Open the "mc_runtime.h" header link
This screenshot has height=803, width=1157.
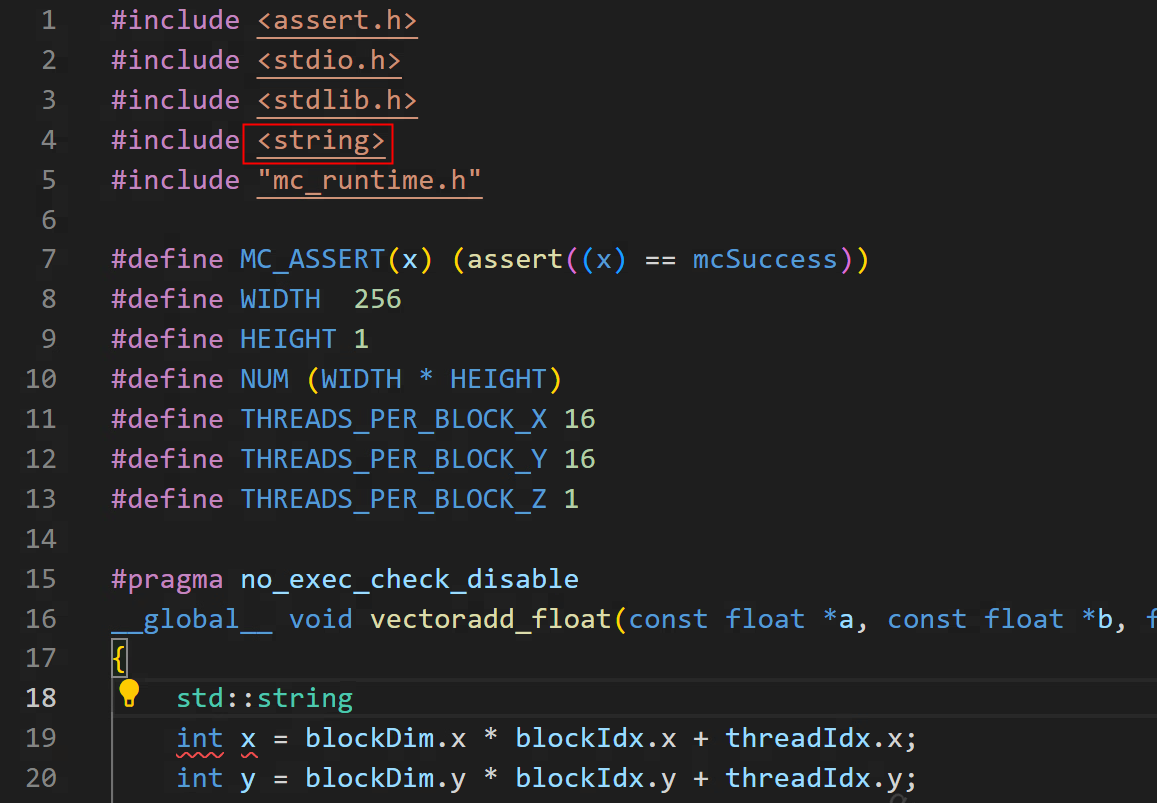tap(369, 180)
